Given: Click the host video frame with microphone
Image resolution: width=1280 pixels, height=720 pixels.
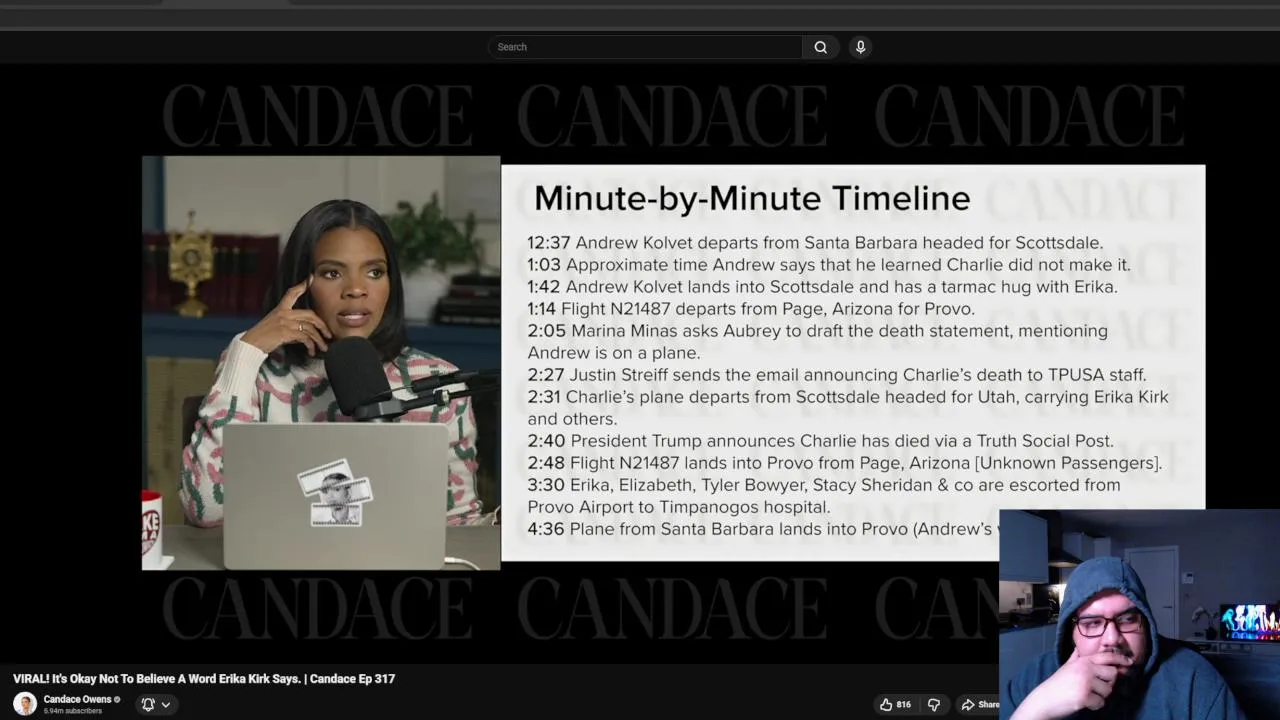Looking at the screenshot, I should point(321,363).
